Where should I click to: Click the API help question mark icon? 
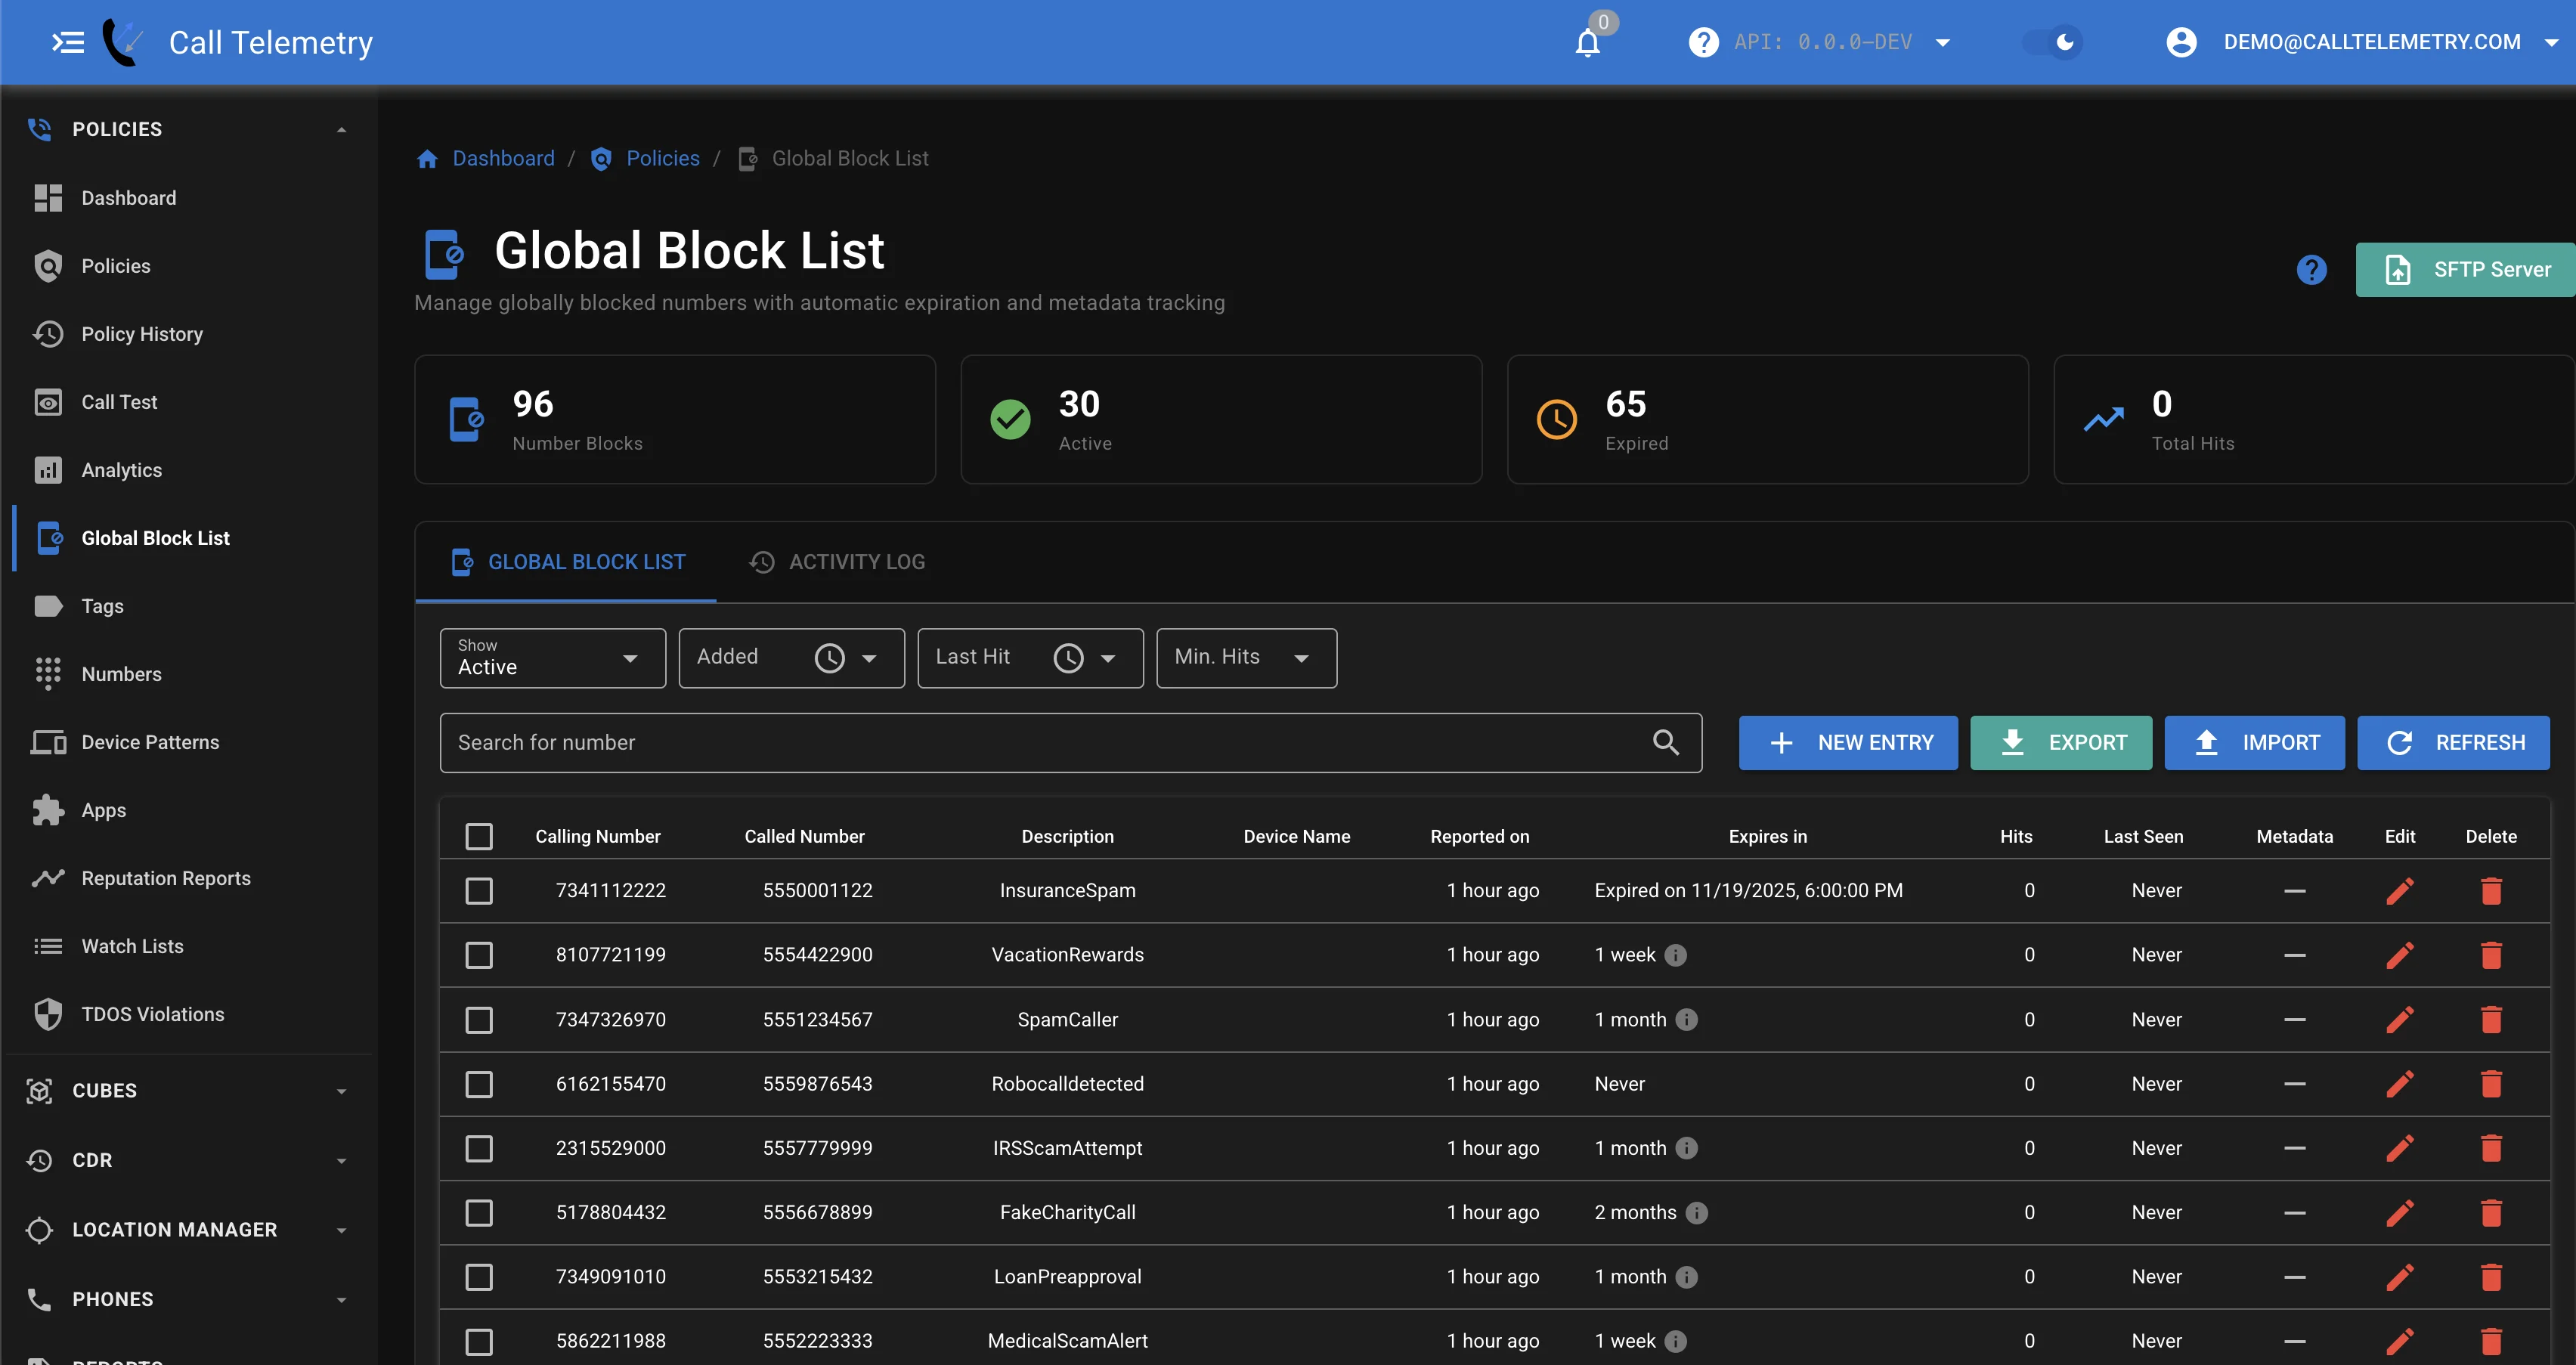point(1703,42)
